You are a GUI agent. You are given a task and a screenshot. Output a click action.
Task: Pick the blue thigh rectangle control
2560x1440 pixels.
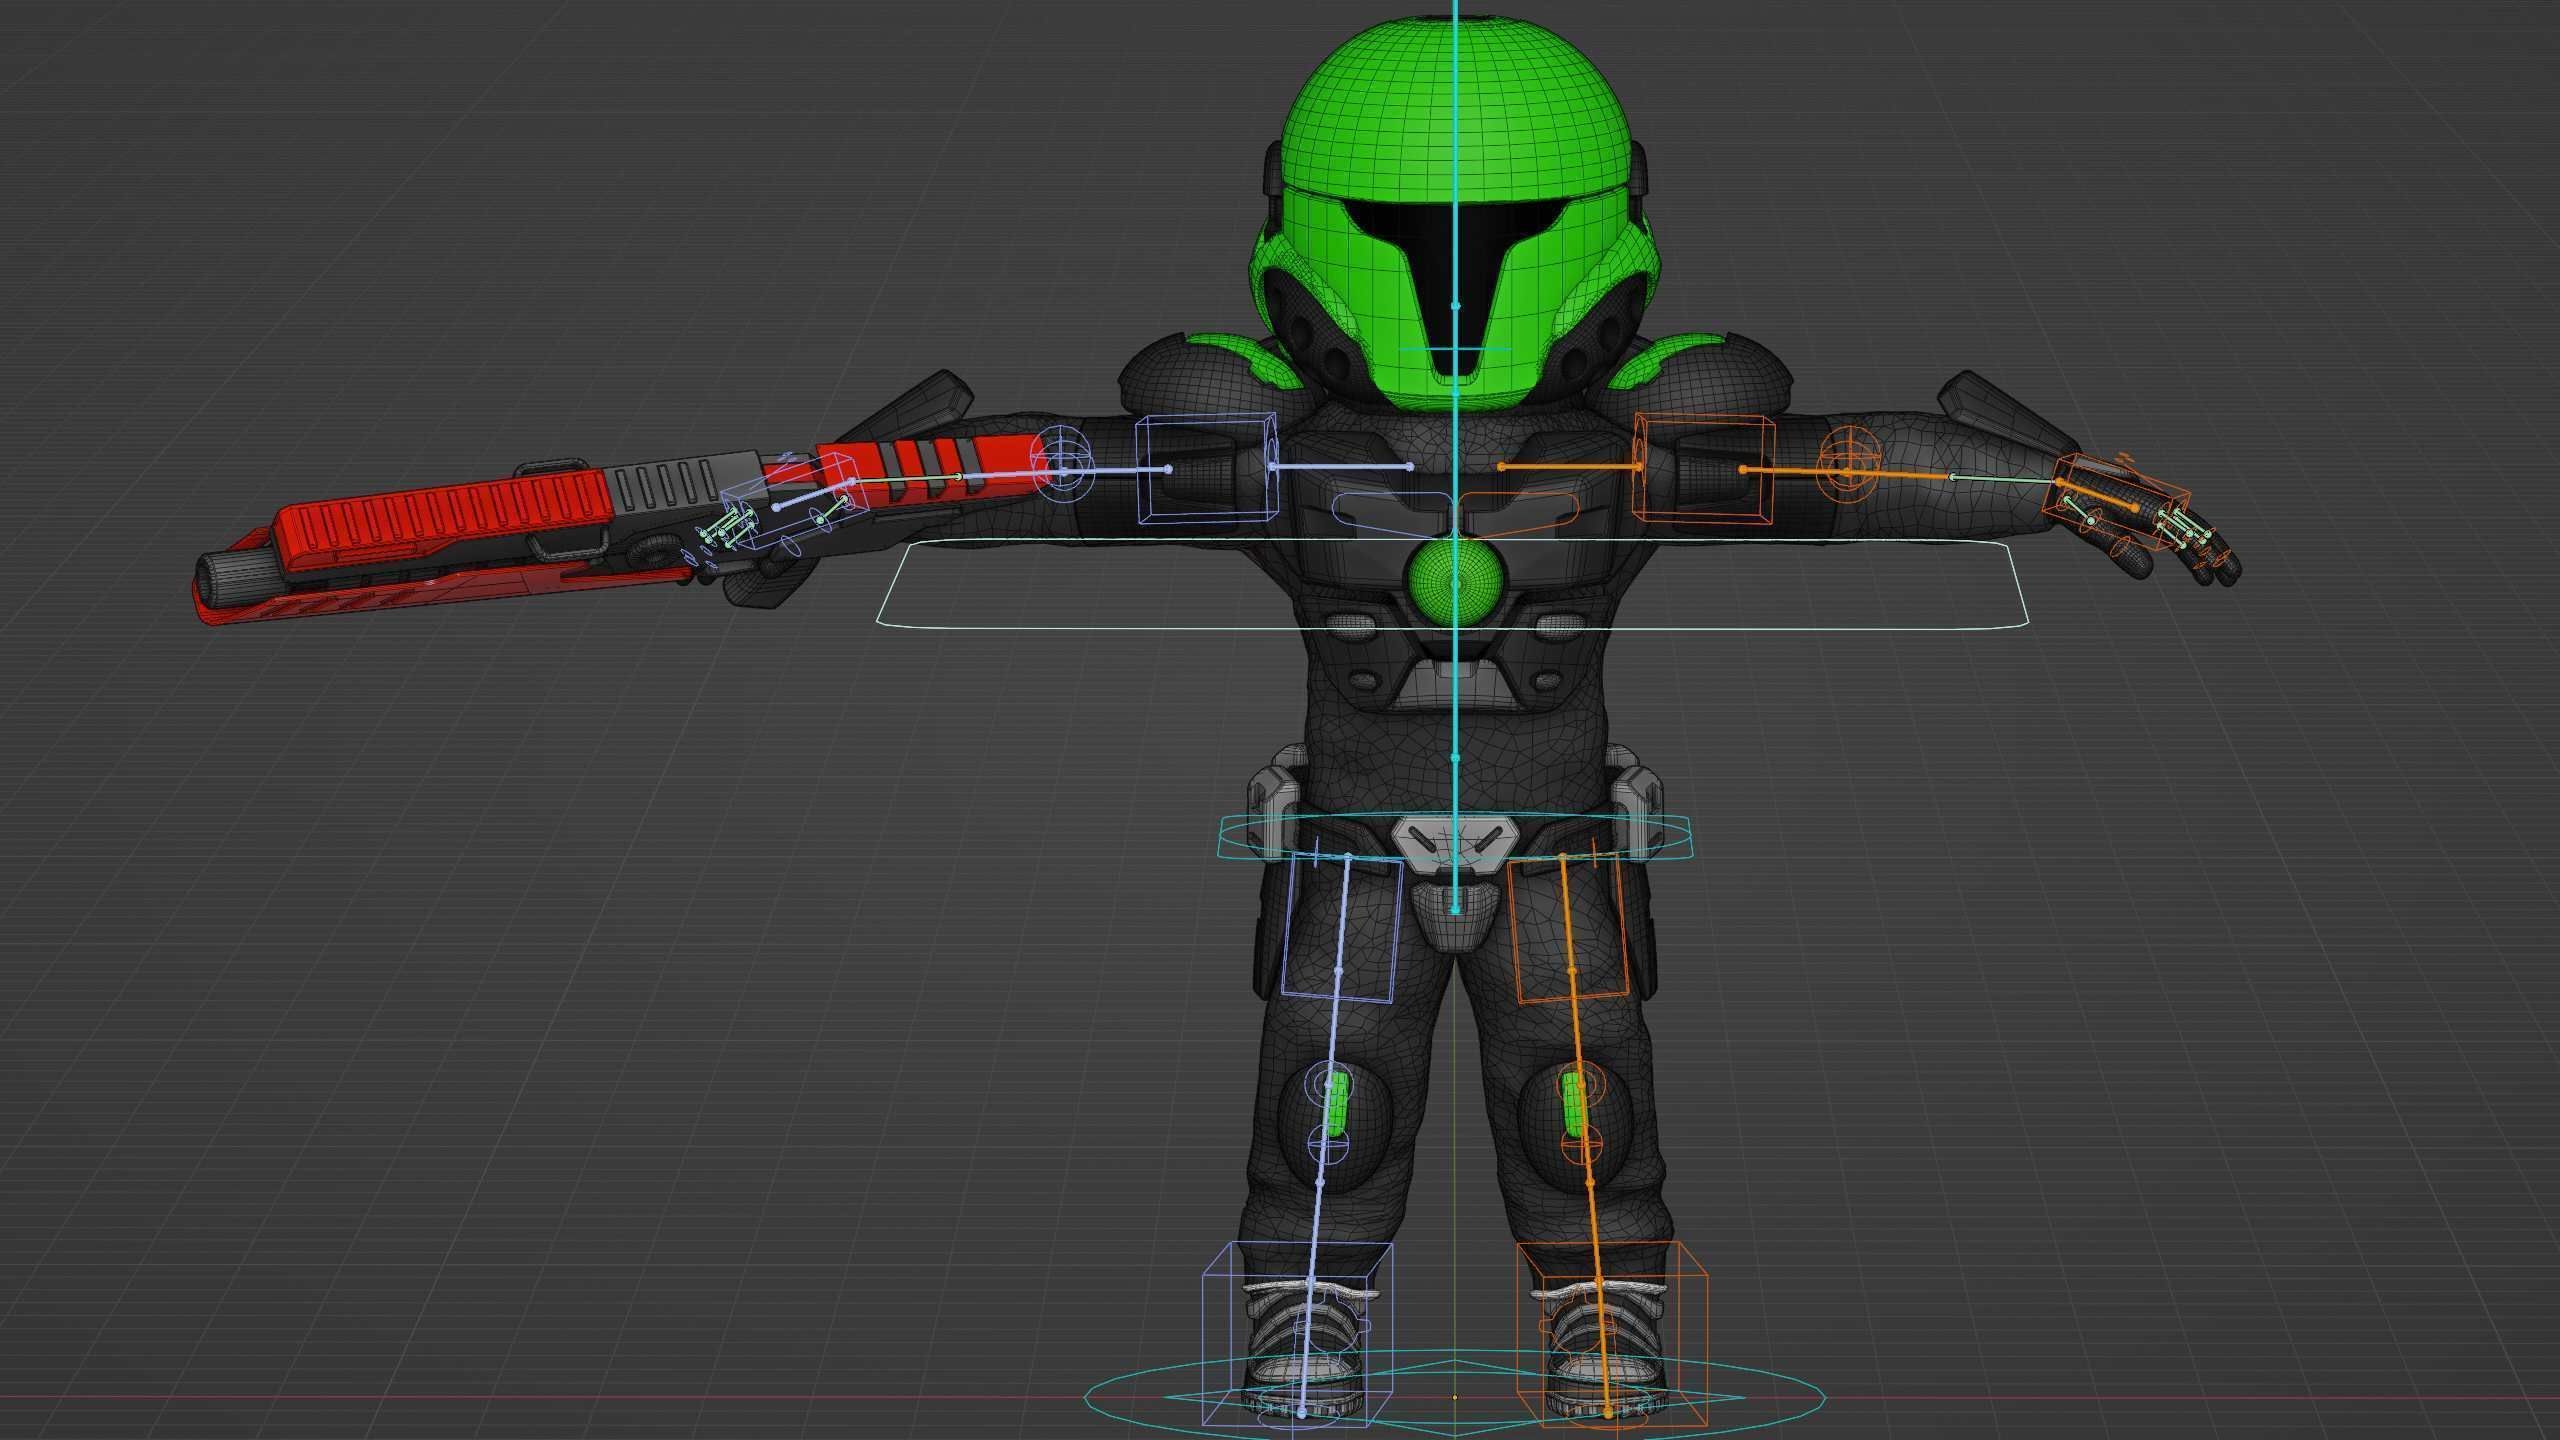click(1343, 927)
